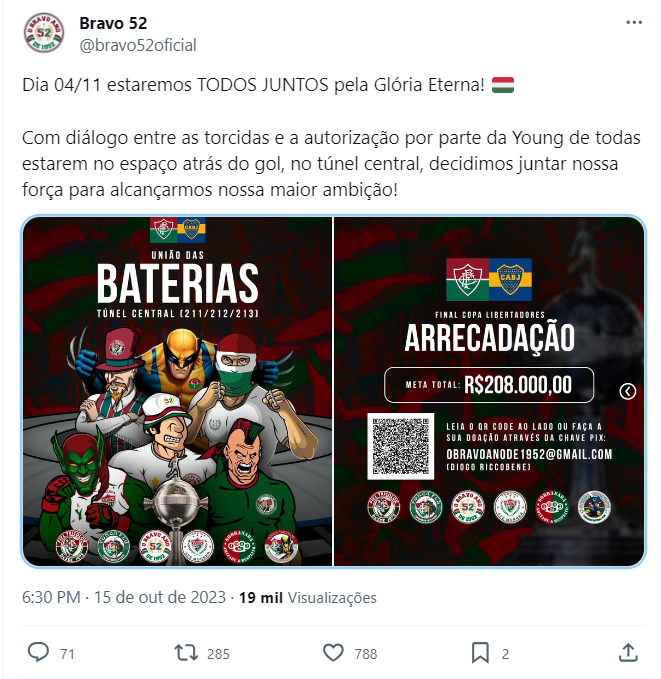Viewport: 661px width, 679px height.
Task: Open the @bravo52oficial handle link
Action: click(x=138, y=45)
